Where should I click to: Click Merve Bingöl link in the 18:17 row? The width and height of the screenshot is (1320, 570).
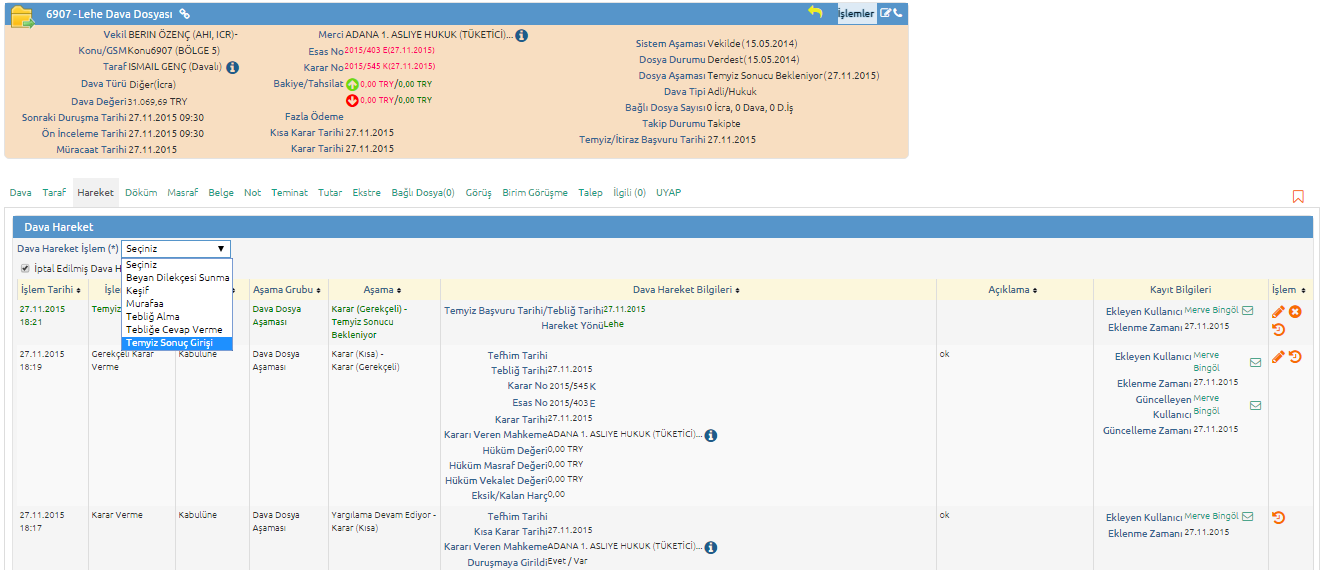click(1211, 516)
